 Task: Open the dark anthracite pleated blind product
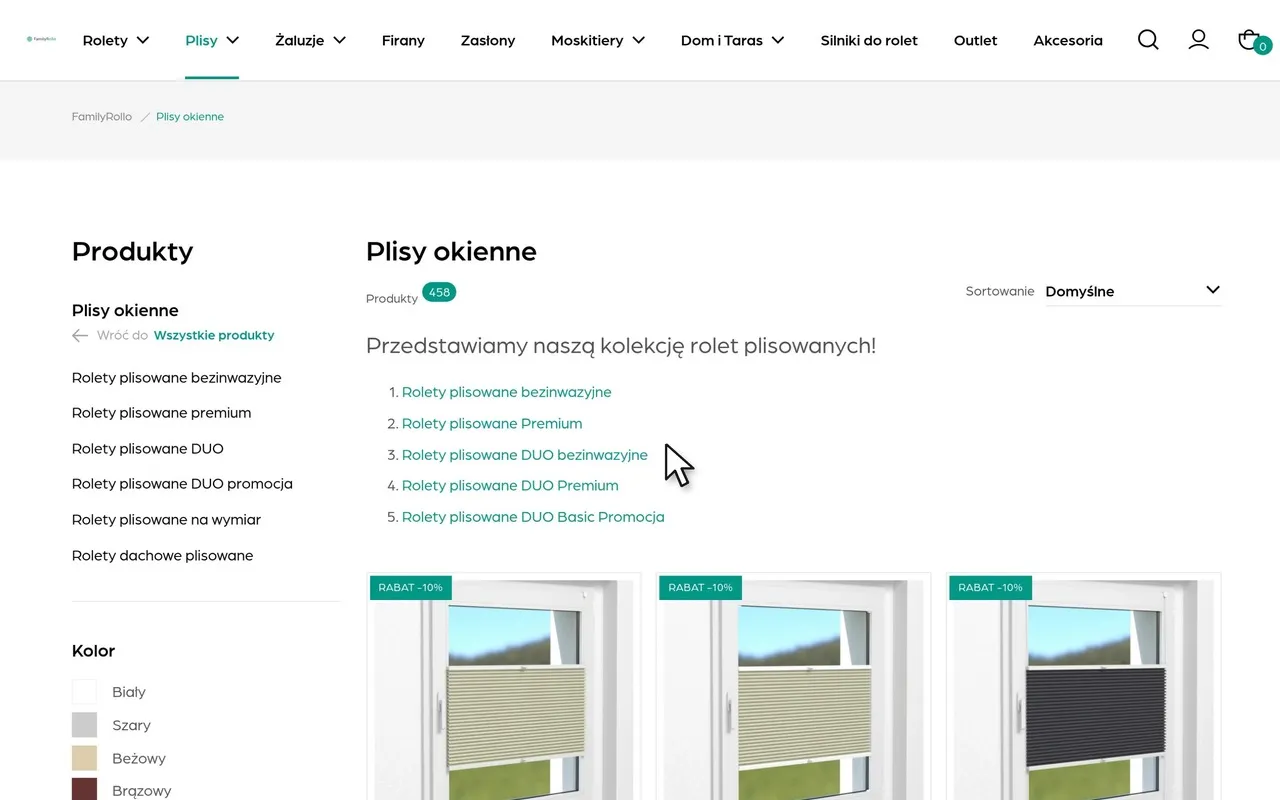1084,687
